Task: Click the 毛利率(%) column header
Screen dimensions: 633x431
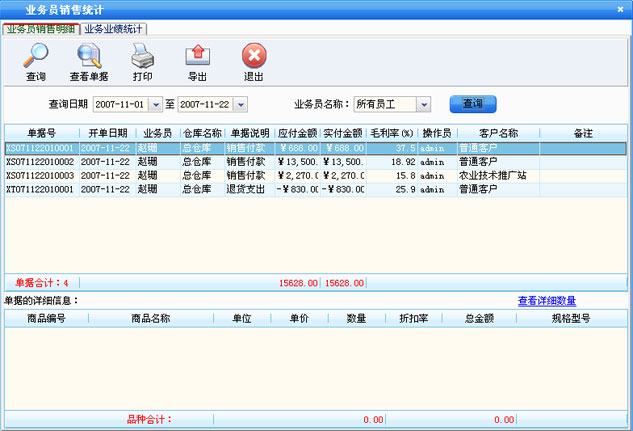Action: tap(392, 133)
